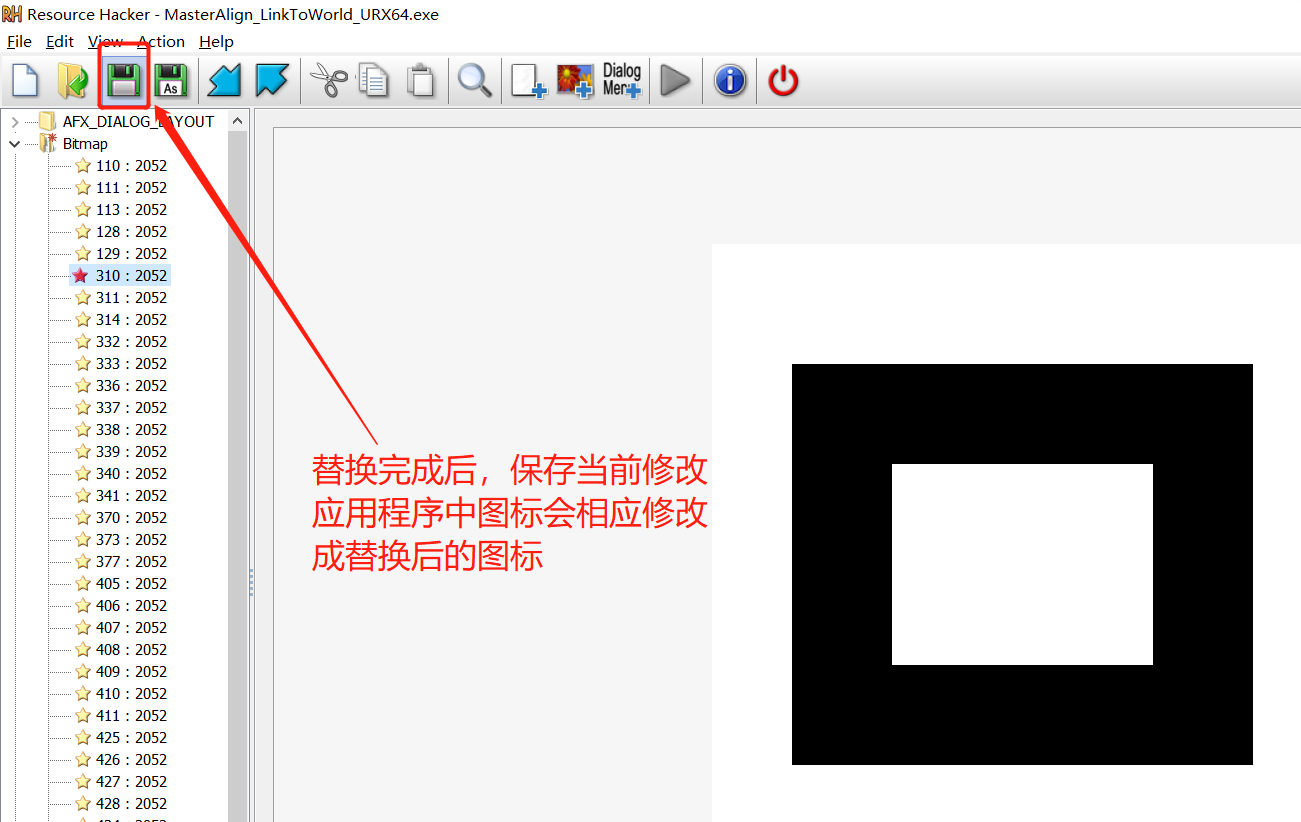Save changes with the green floppy icon
1301x822 pixels.
[123, 81]
